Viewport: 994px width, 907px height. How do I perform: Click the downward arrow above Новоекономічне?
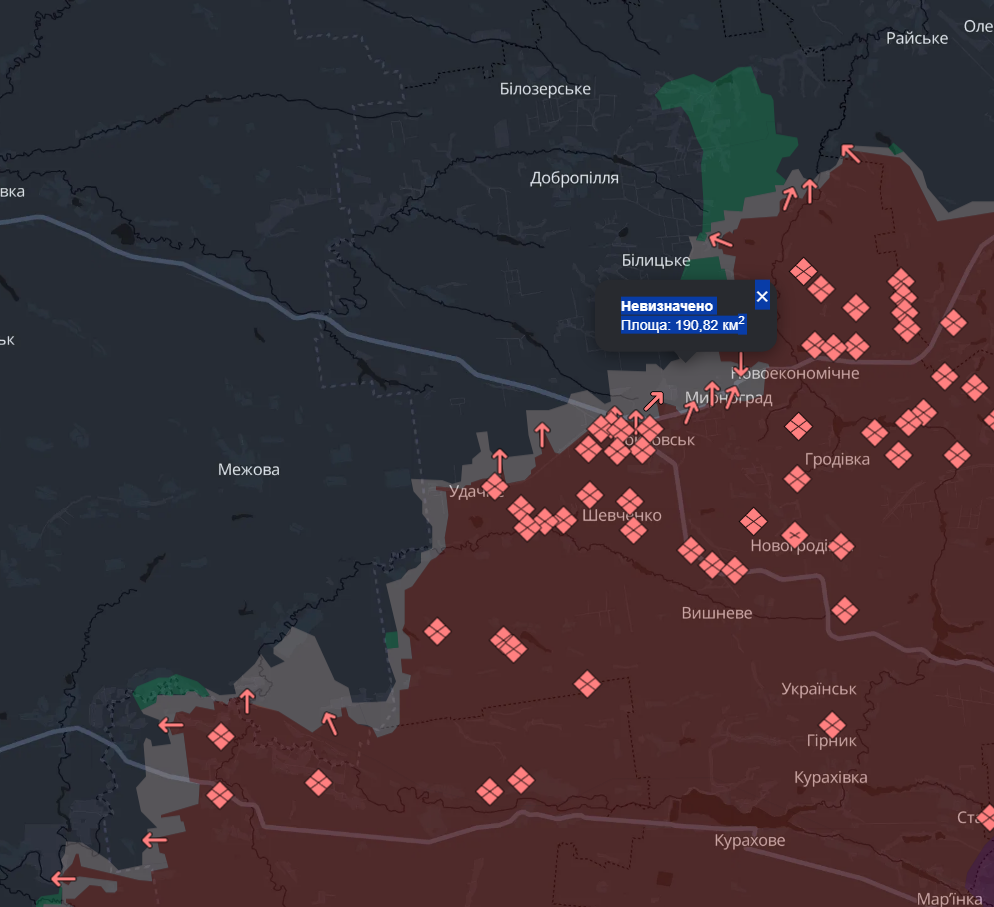coord(740,366)
